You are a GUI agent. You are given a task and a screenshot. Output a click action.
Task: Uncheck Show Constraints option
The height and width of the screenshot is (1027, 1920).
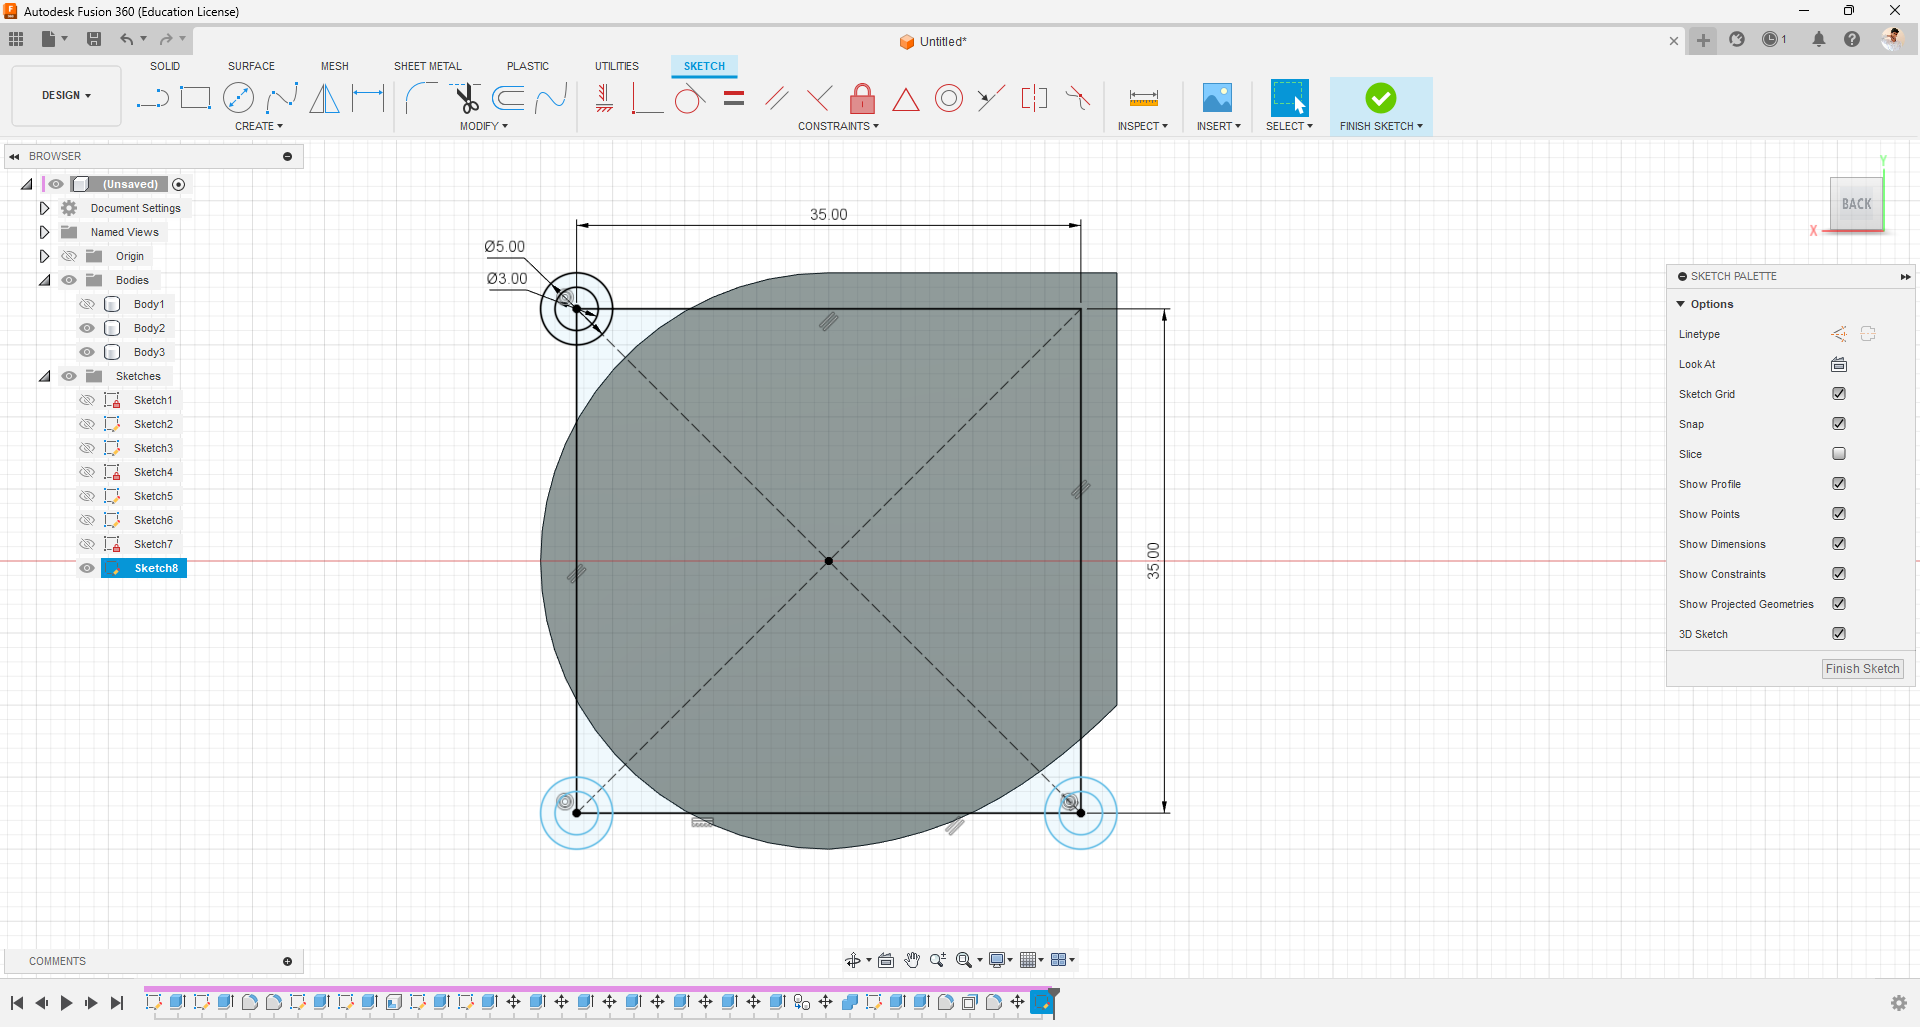coord(1838,574)
